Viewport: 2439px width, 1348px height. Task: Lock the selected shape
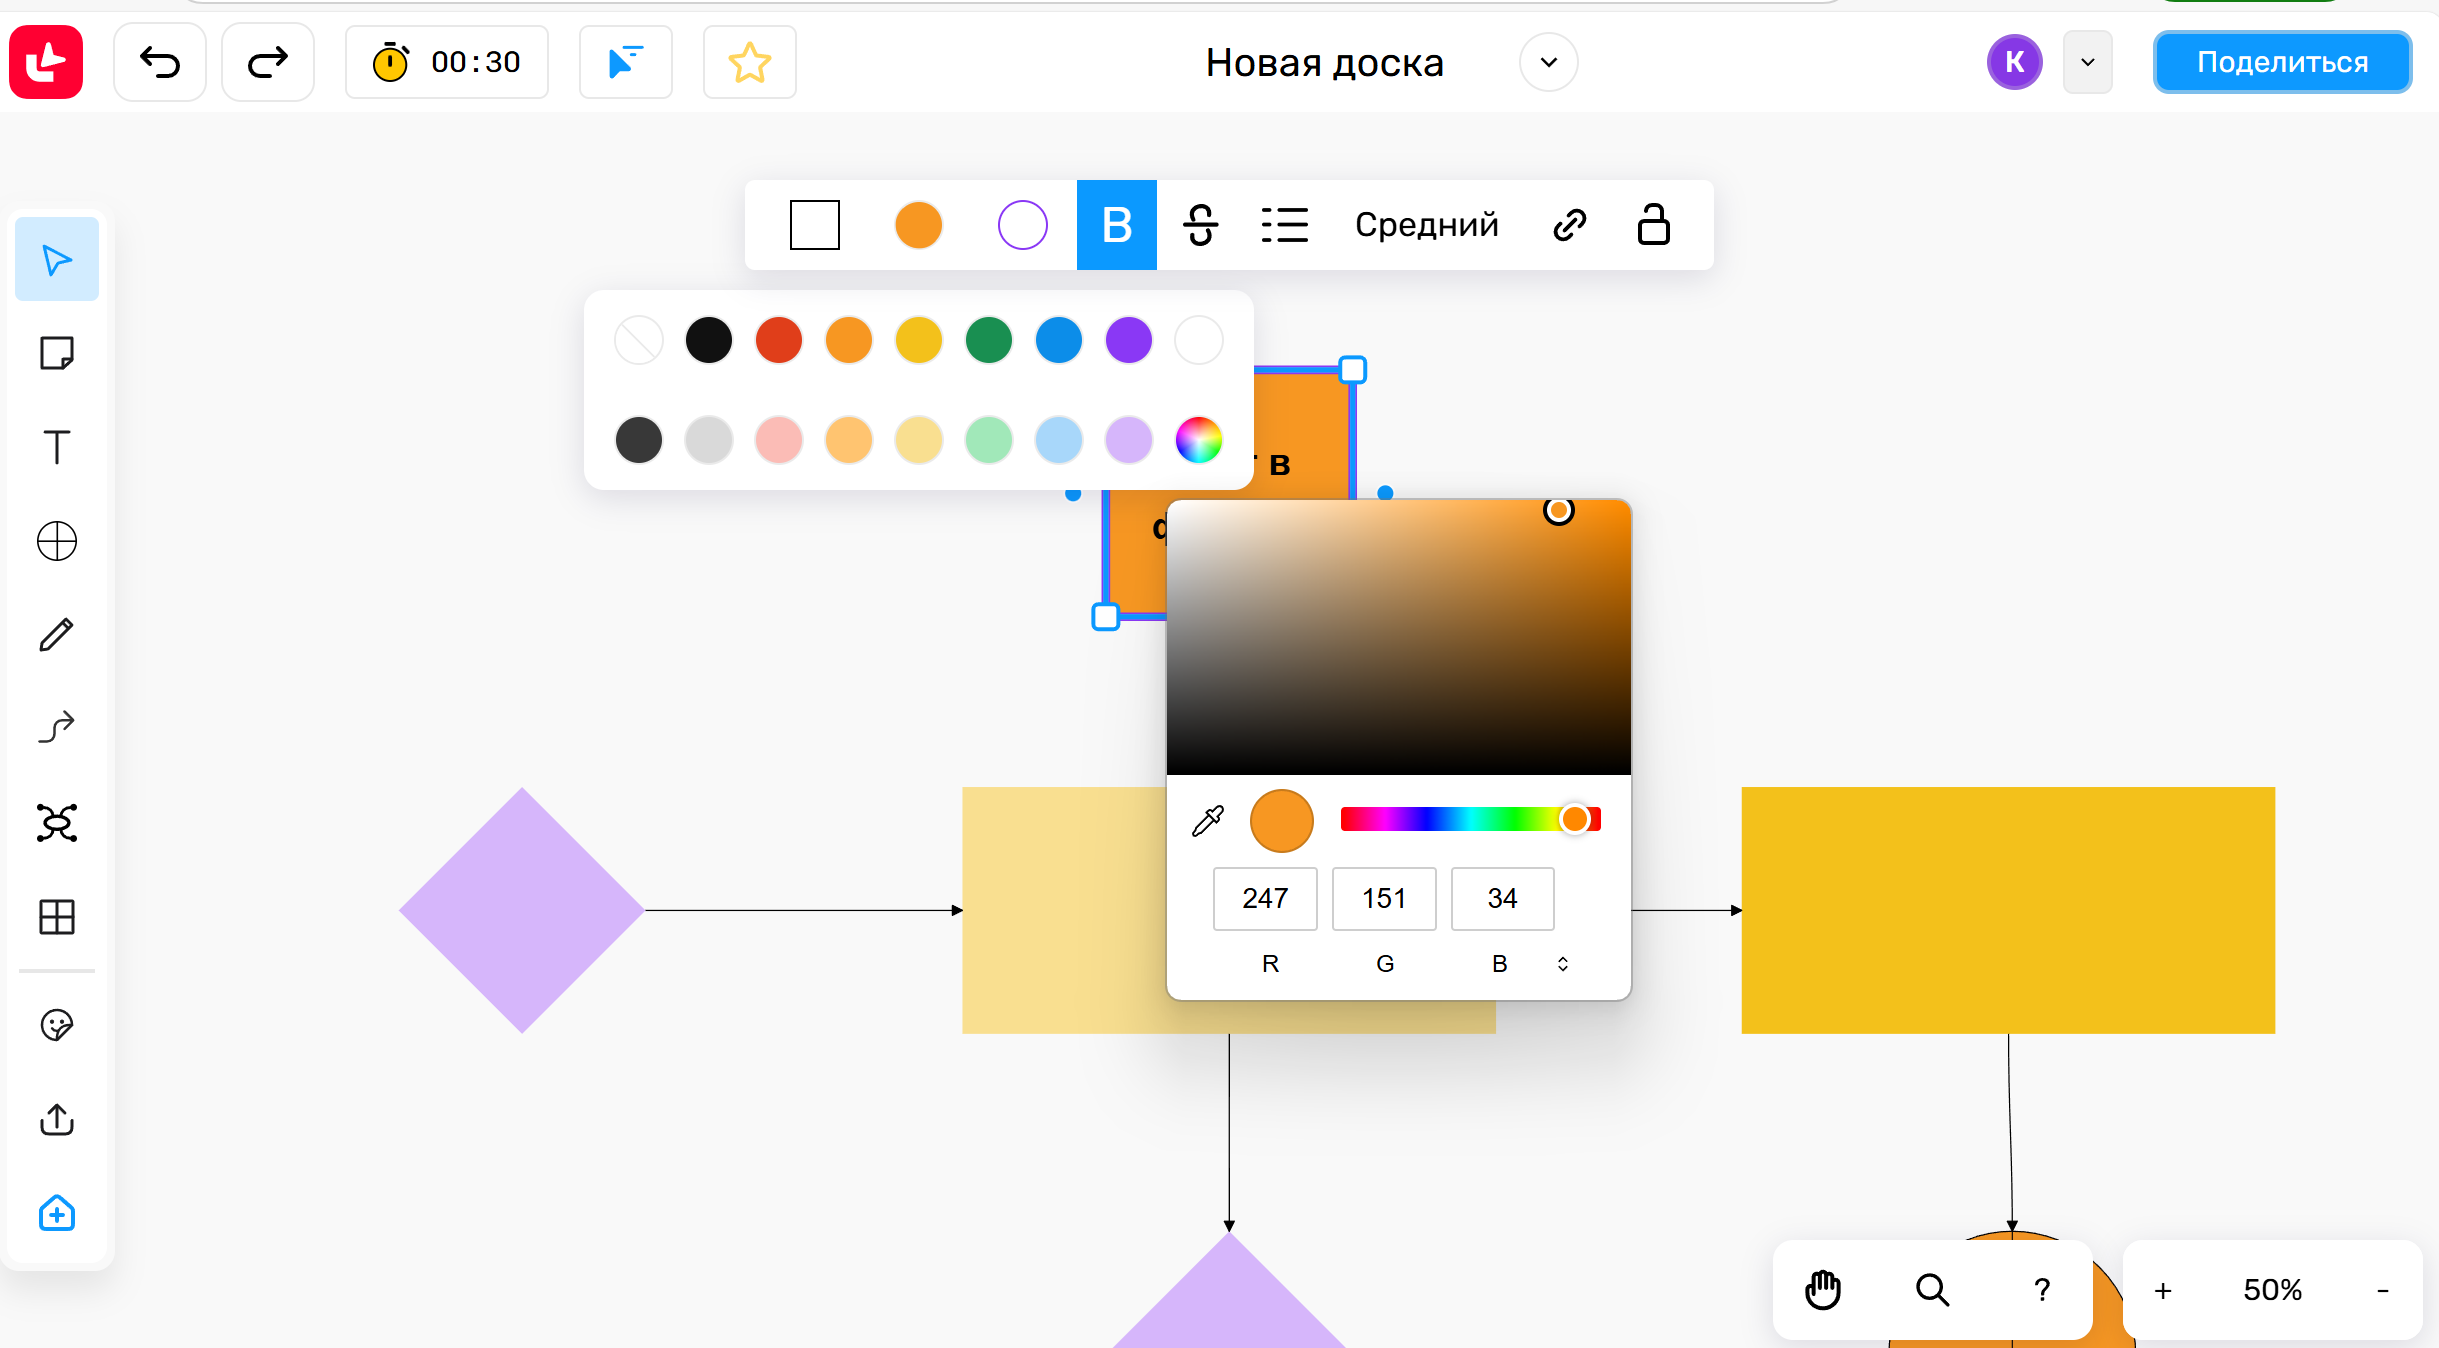click(x=1654, y=225)
